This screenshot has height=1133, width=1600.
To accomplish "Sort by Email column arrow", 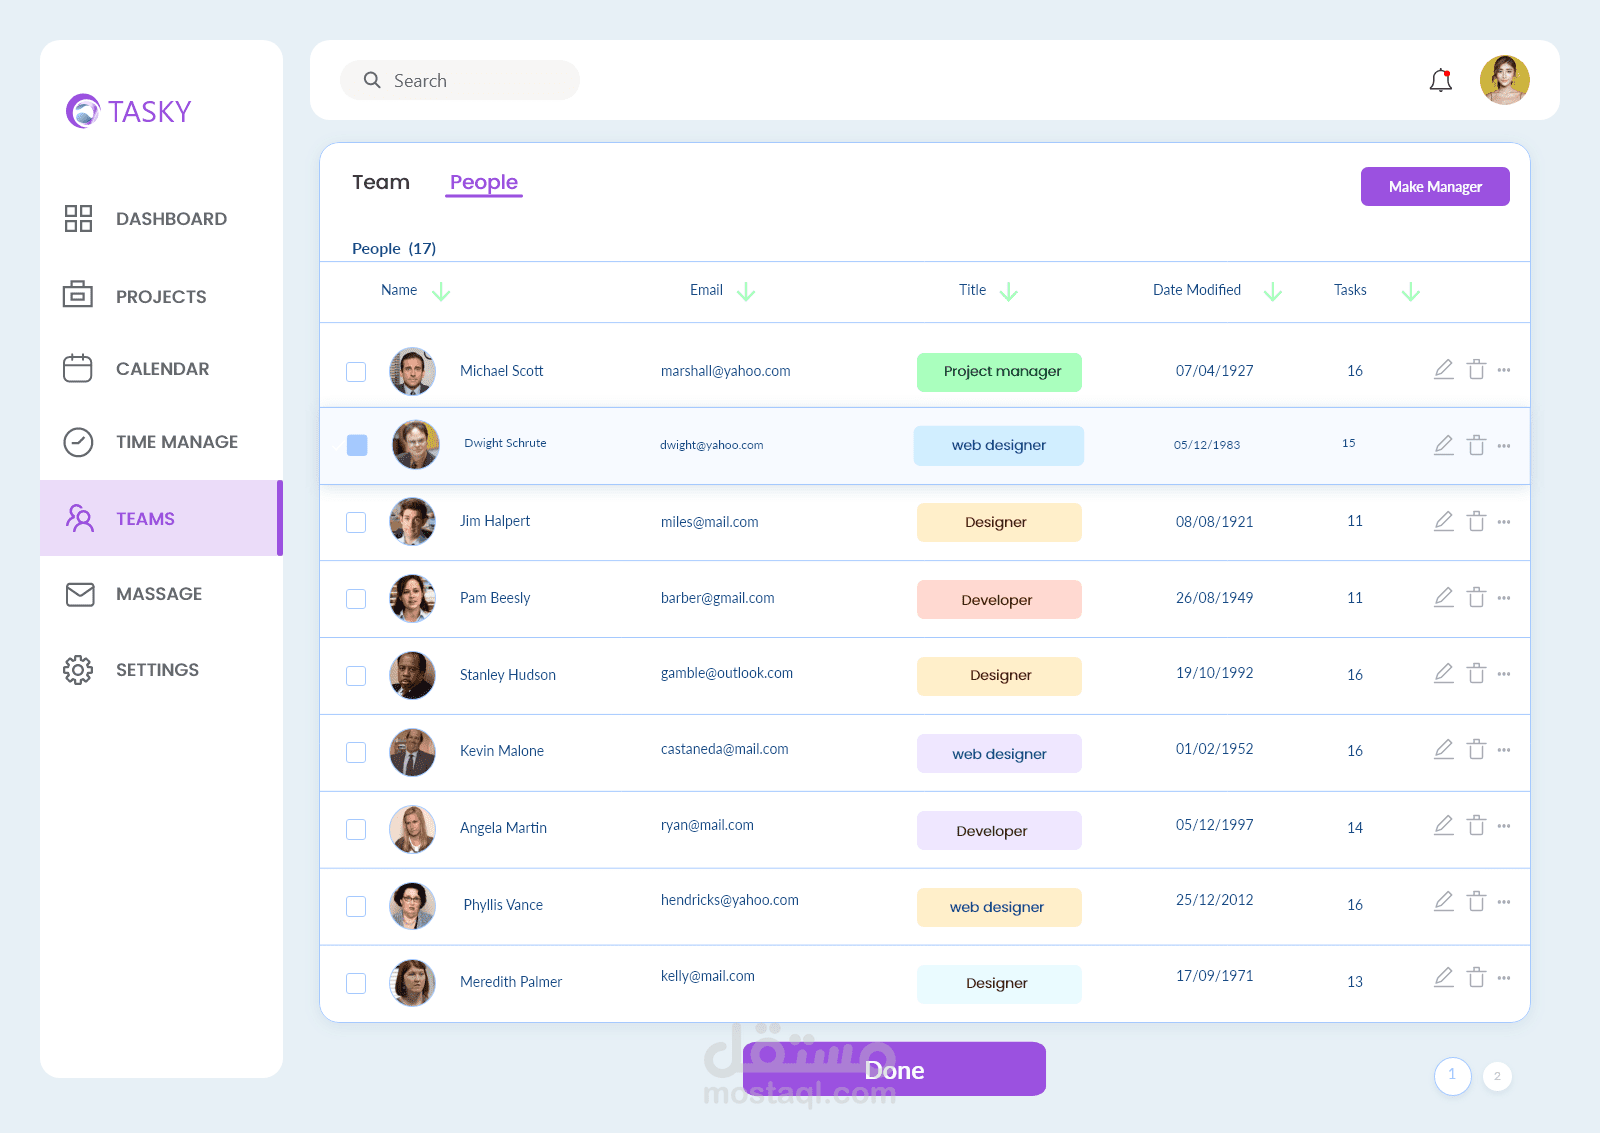I will [746, 291].
